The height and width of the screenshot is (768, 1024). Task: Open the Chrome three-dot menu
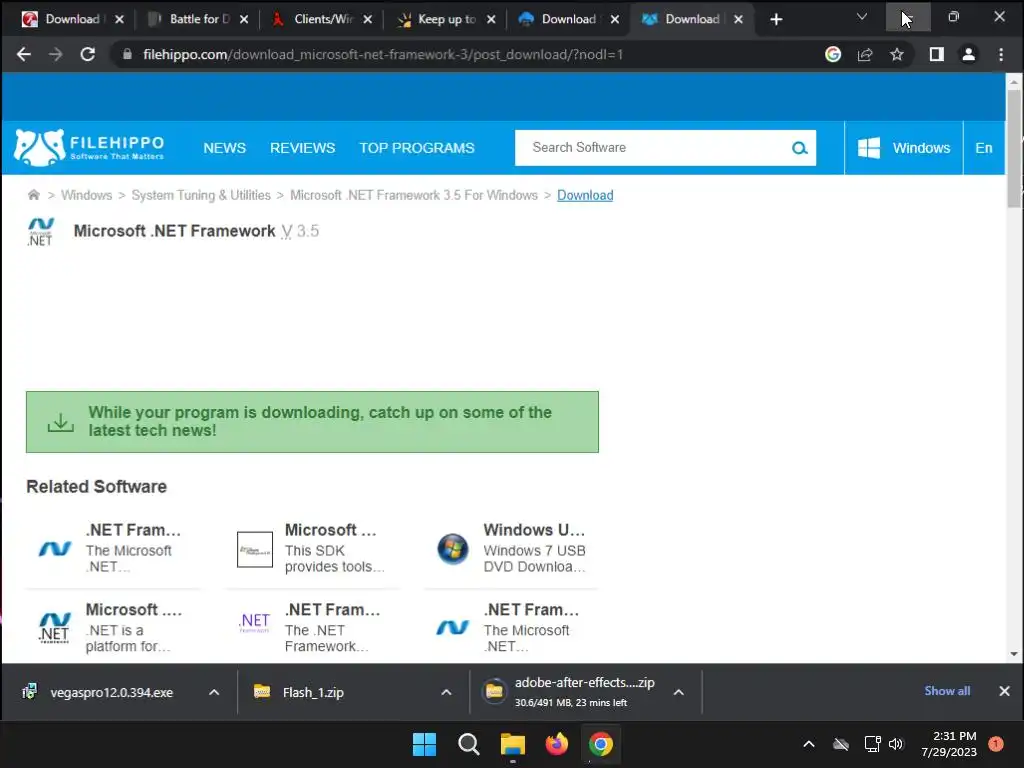point(1000,54)
